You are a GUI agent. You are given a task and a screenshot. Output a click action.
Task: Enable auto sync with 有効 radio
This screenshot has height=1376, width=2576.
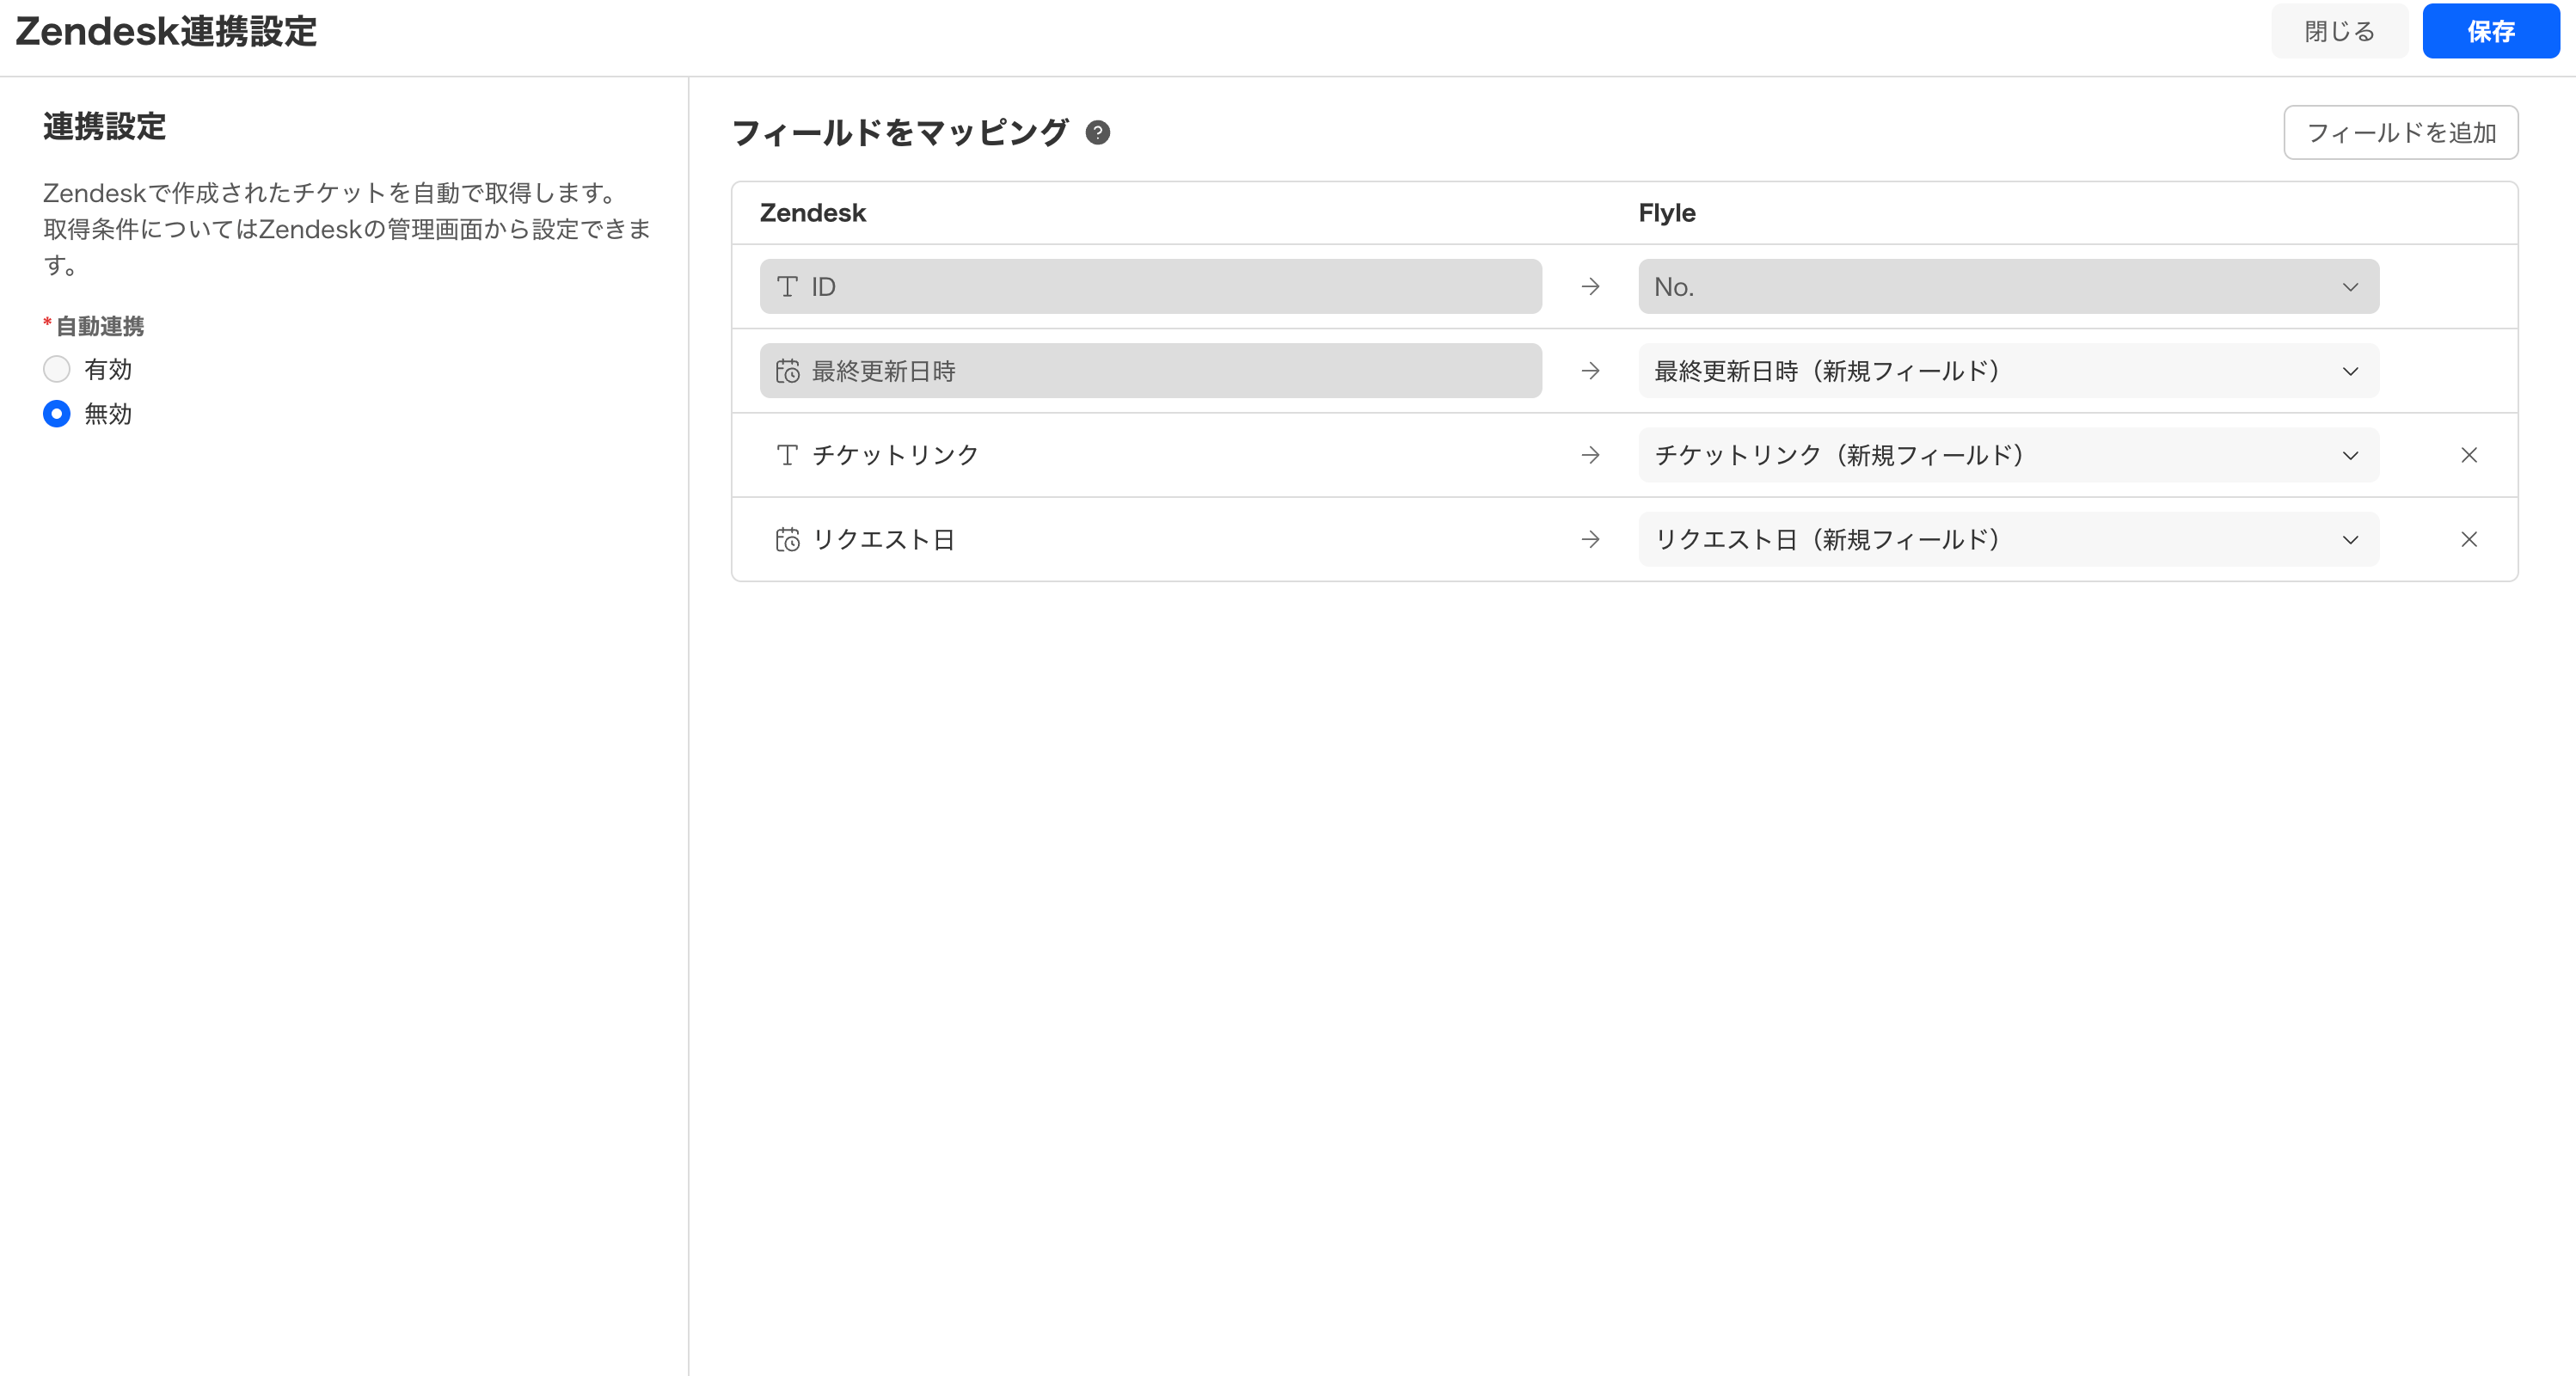click(57, 369)
